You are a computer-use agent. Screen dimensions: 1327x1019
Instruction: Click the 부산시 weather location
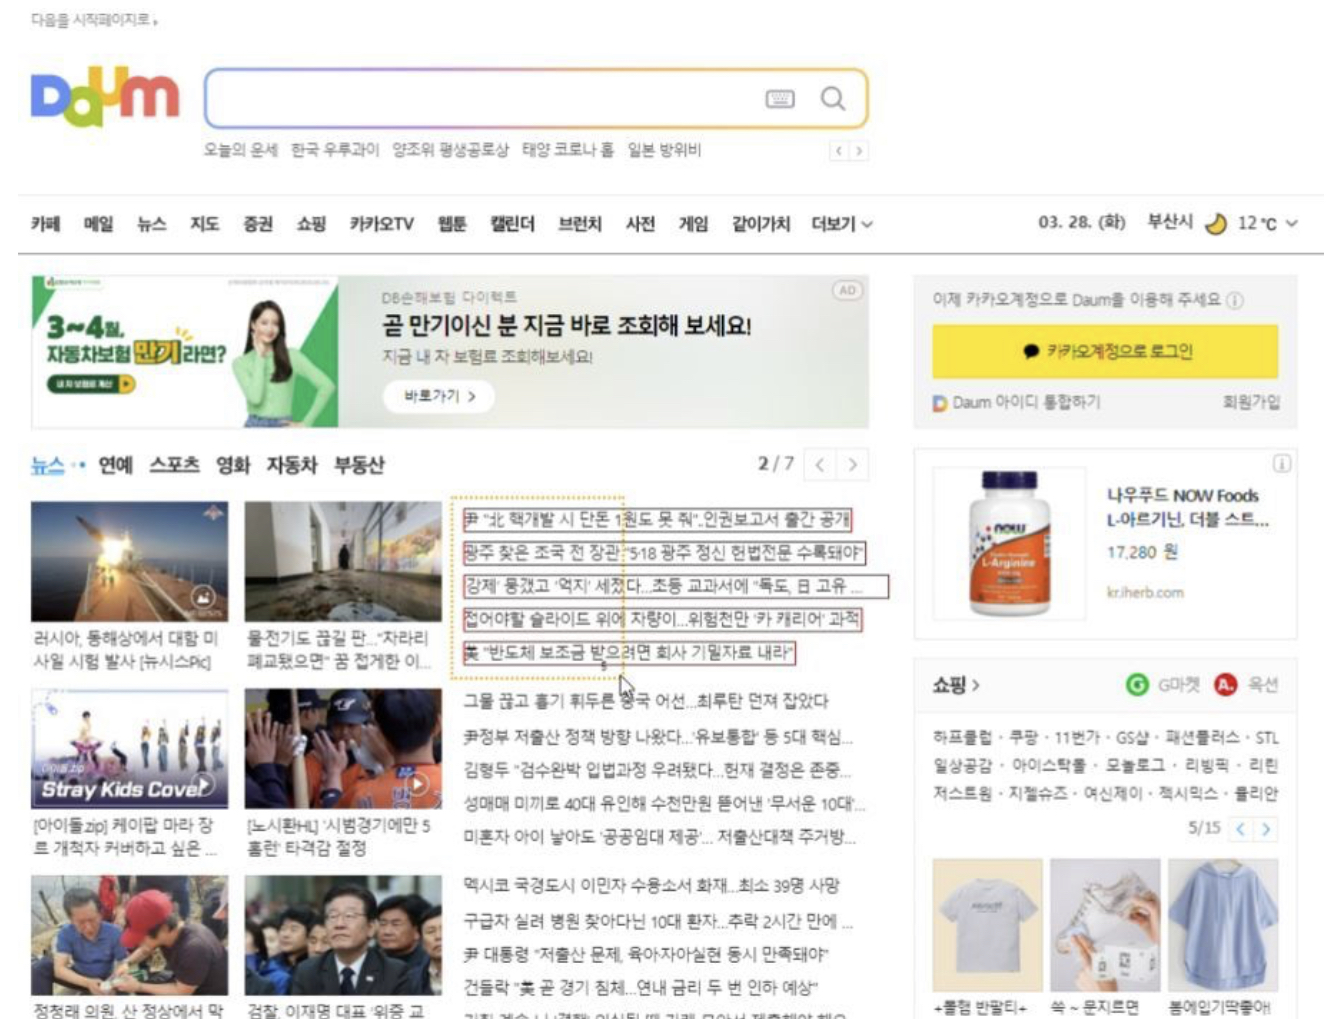pyautogui.click(x=1170, y=222)
